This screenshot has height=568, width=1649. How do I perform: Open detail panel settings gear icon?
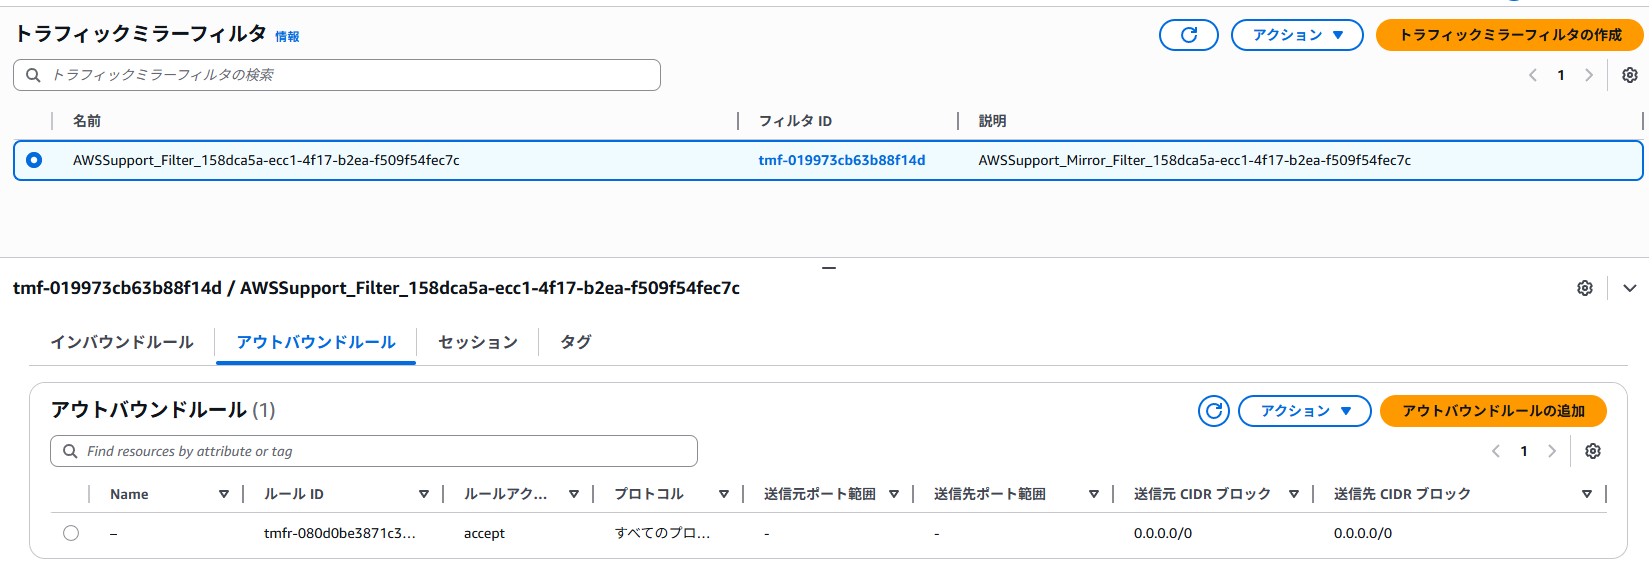click(1585, 288)
